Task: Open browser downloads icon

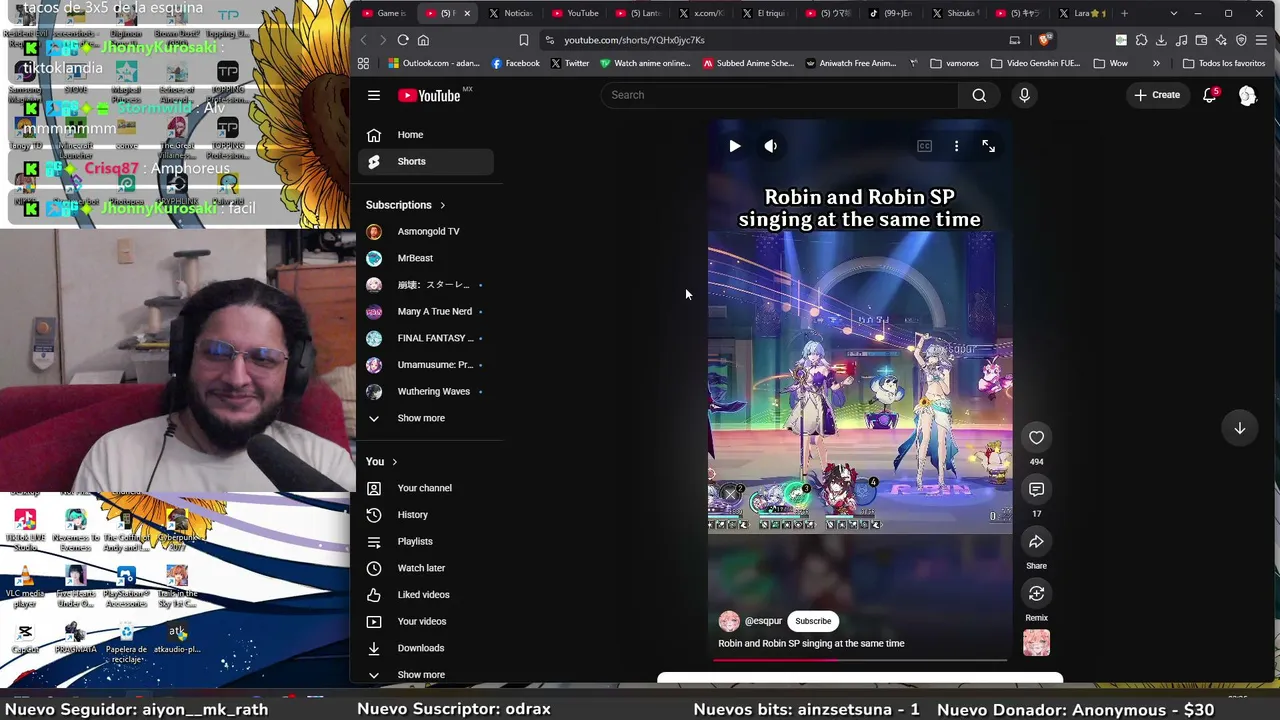Action: [x=1161, y=40]
